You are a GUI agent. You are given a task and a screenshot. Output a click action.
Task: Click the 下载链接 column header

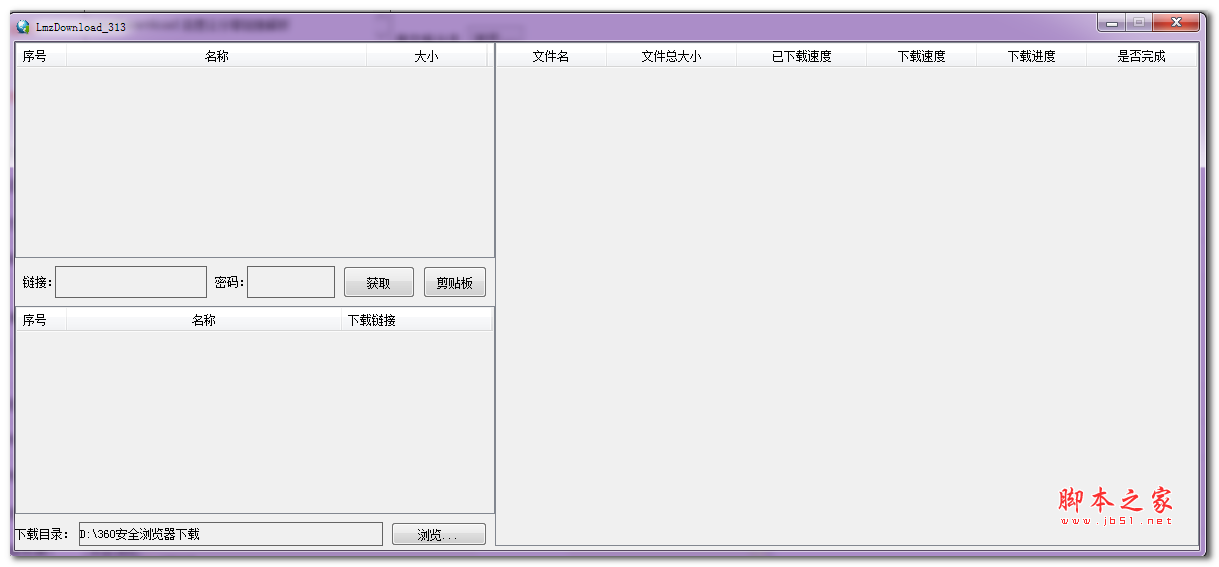pos(416,320)
